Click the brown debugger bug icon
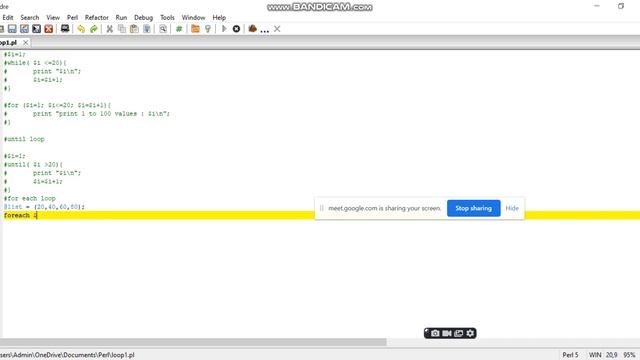Screen dimensions: 640x360 pos(253,29)
